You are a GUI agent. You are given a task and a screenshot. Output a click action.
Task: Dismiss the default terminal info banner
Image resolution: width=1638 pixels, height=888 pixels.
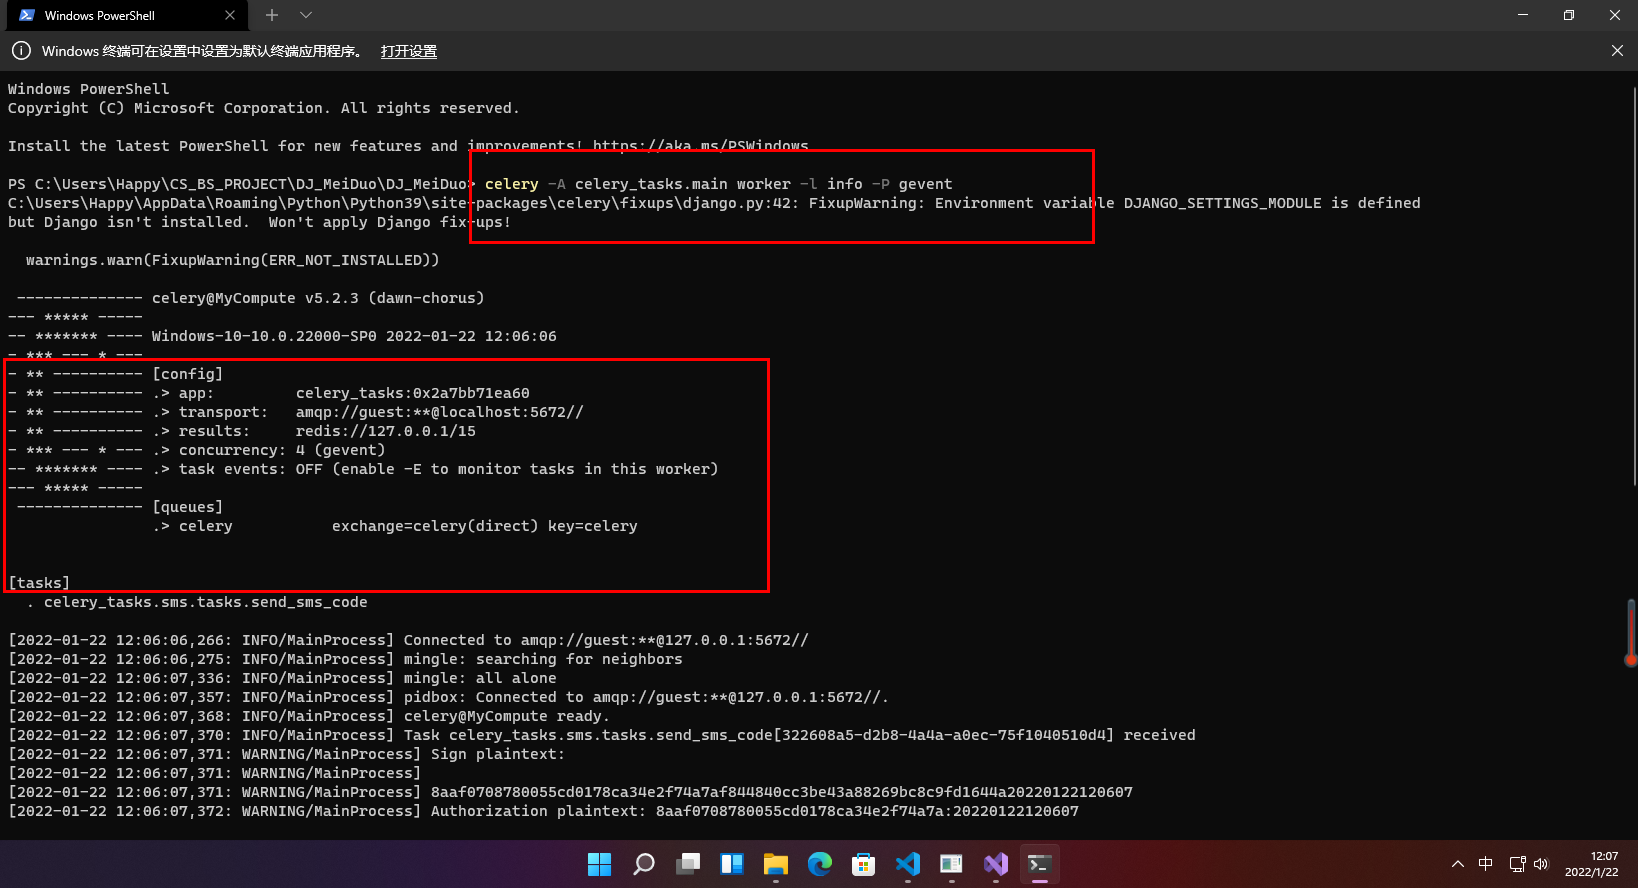pos(1617,51)
